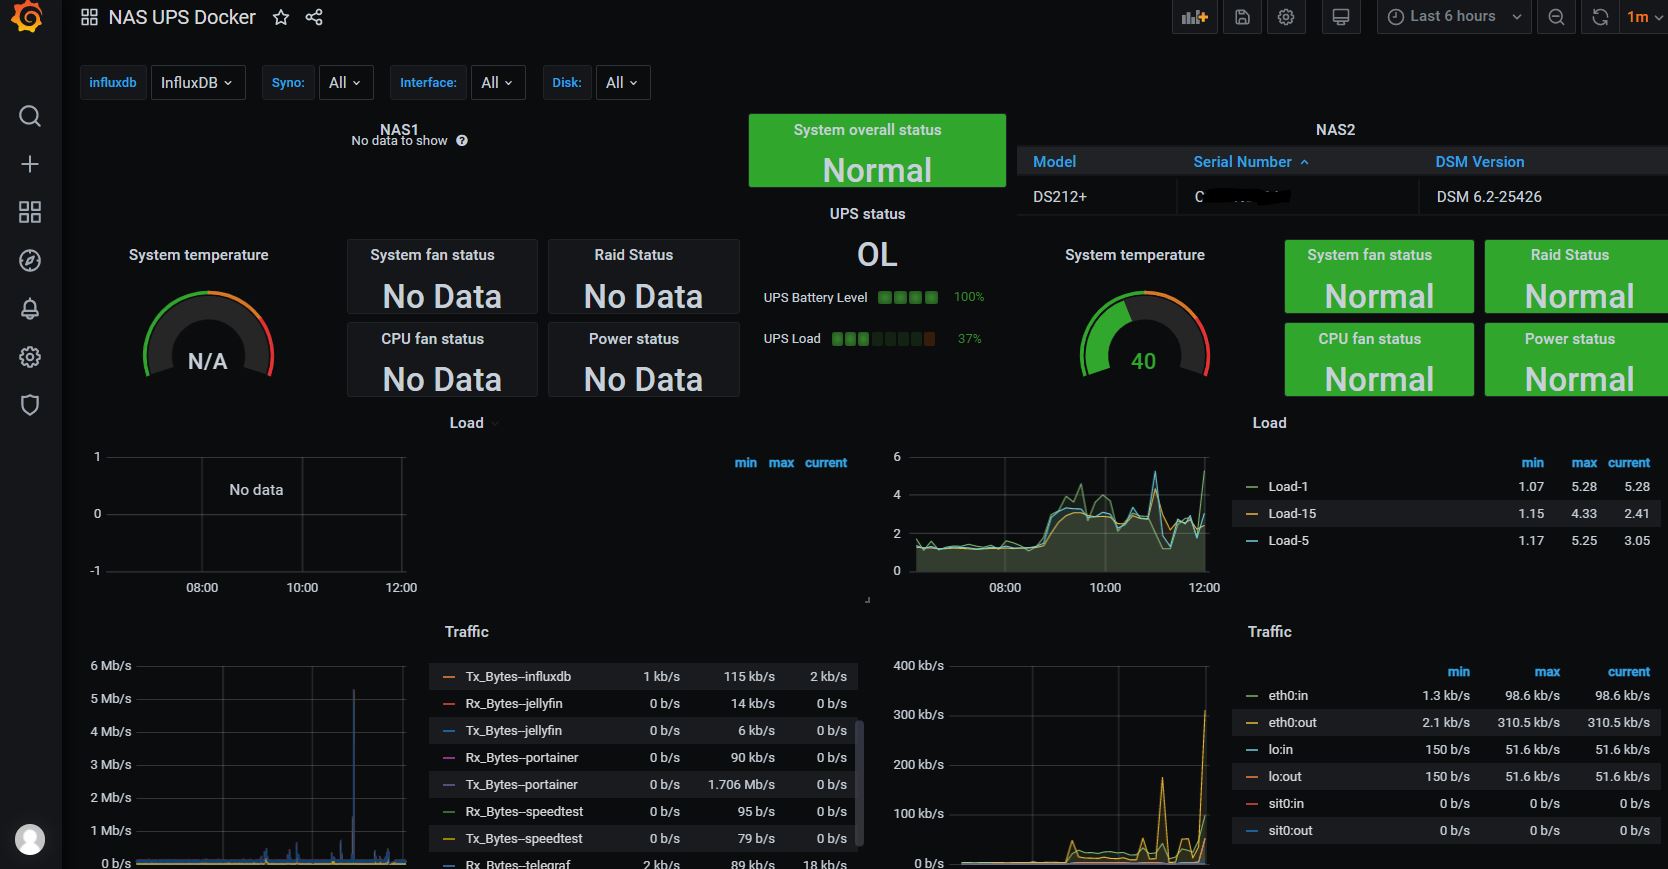Zoom out the time range
1668x869 pixels.
pyautogui.click(x=1556, y=17)
